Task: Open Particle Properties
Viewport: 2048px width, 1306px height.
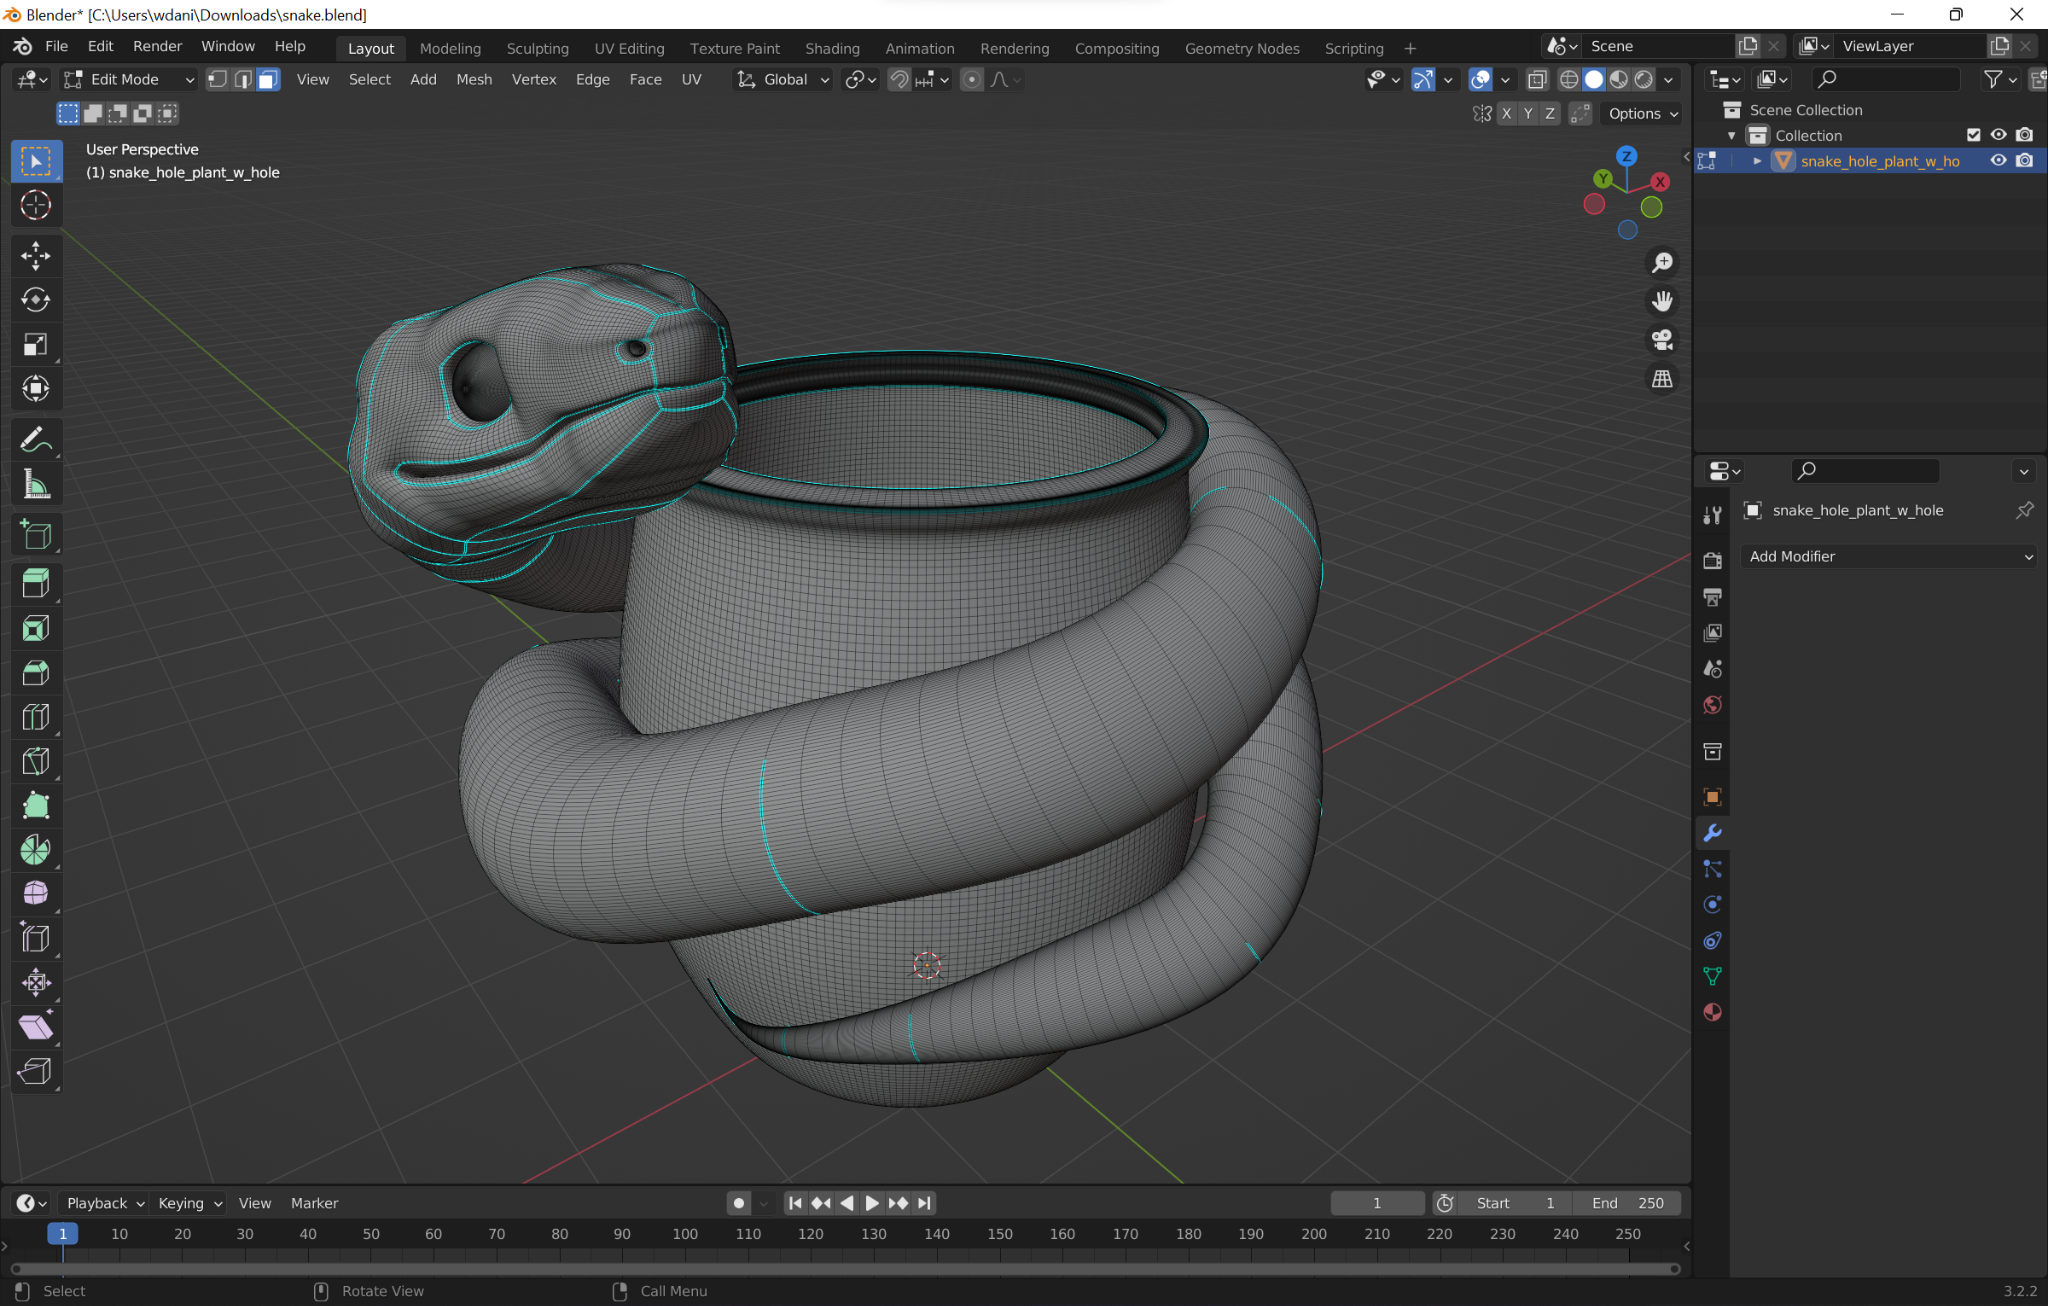Action: point(1712,868)
